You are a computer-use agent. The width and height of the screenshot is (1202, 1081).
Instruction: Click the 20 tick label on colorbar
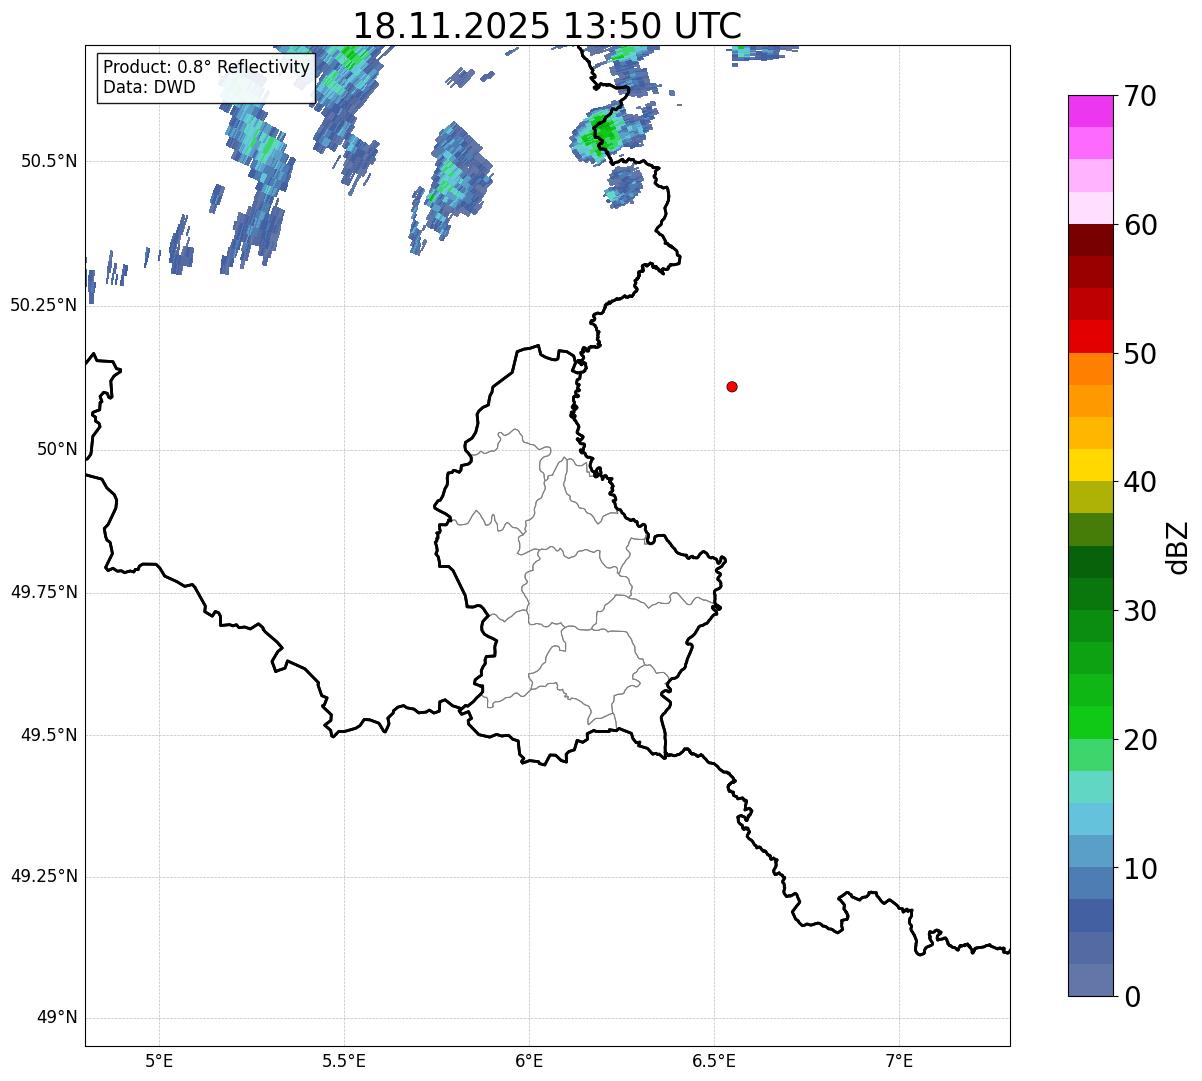click(x=1140, y=740)
